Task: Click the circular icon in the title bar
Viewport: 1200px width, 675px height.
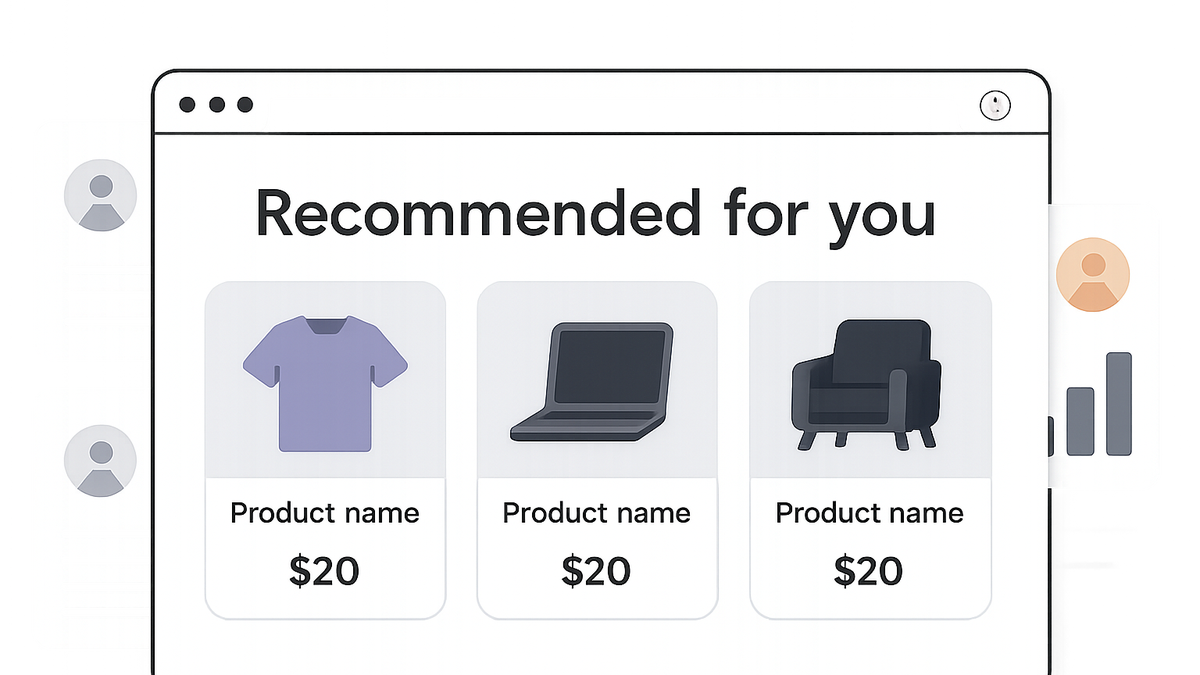Action: coord(995,105)
